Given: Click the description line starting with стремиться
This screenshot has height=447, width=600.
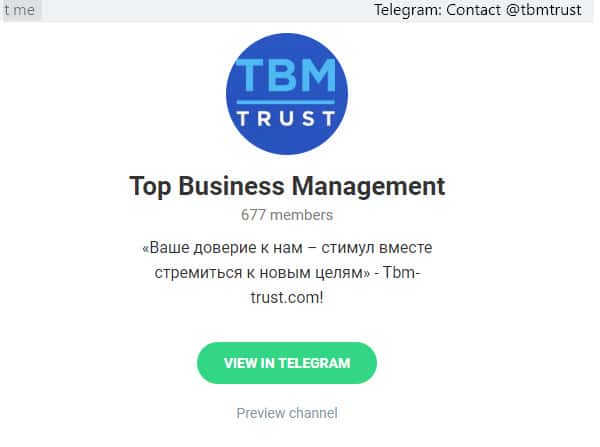Looking at the screenshot, I should pos(287,273).
